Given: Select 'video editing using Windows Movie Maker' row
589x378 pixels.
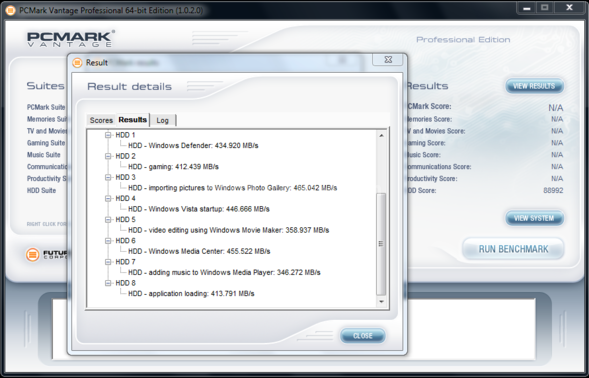Looking at the screenshot, I should [228, 230].
